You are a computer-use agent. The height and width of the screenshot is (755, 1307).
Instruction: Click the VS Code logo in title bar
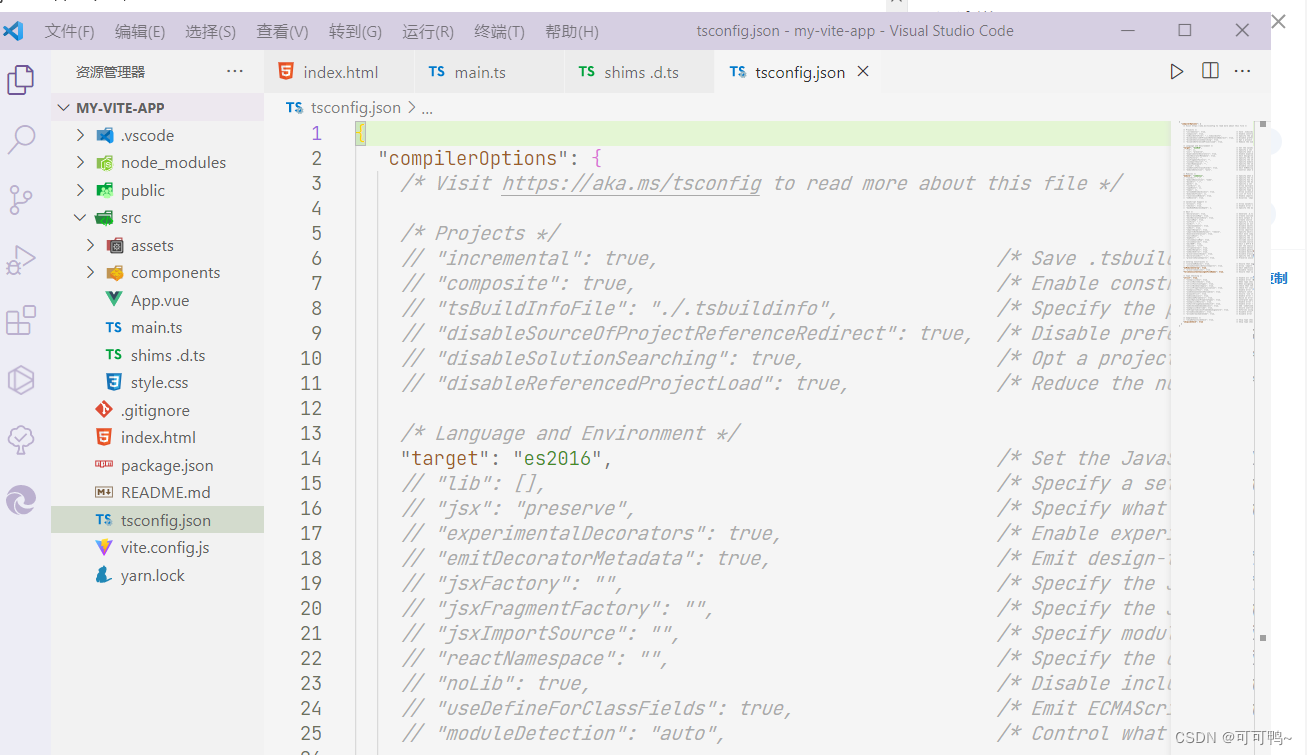13,31
